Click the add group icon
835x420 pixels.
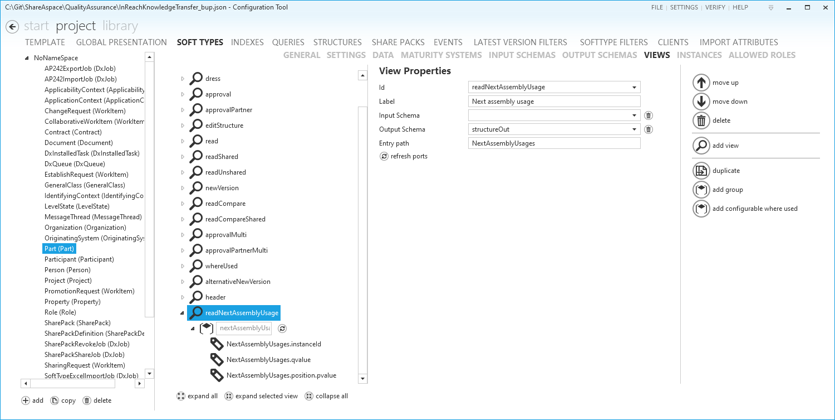701,190
